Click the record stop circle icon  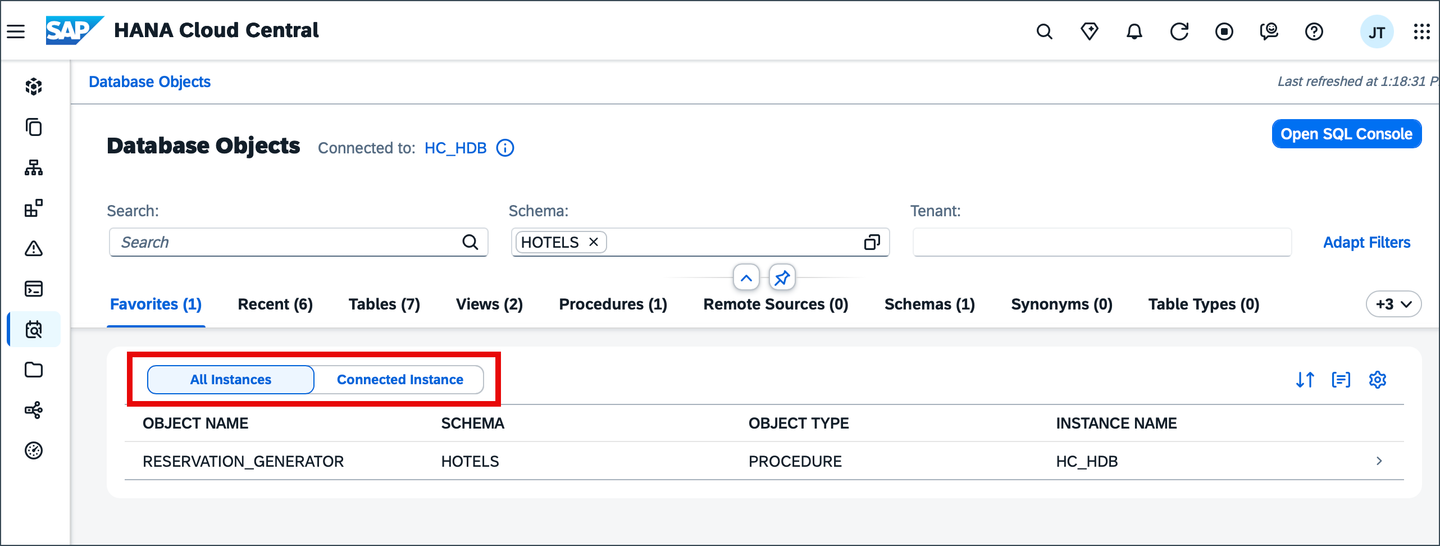(1224, 32)
